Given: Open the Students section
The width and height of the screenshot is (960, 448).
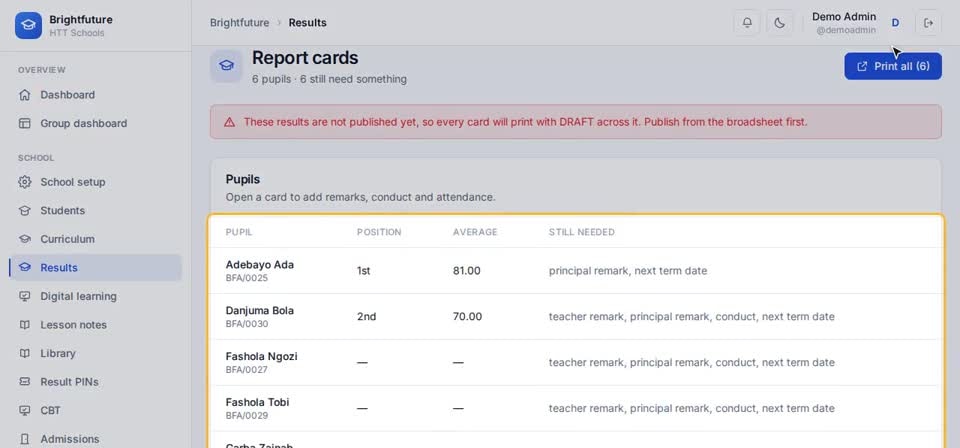Looking at the screenshot, I should [x=96, y=211].
